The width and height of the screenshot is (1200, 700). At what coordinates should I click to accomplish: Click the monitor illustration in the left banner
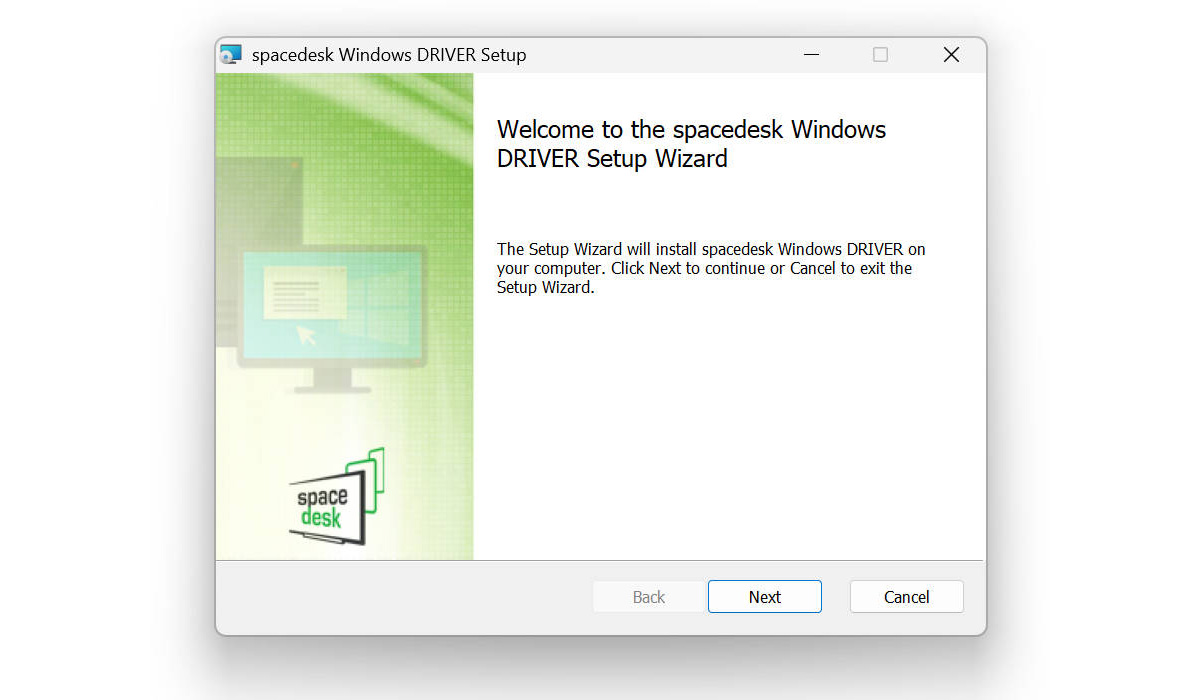pos(332,305)
